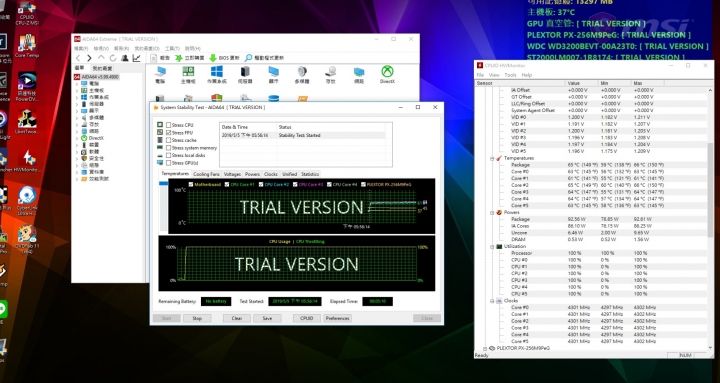Click the green BIOS update arrow icon
This screenshot has width=720, height=383.
[213, 58]
